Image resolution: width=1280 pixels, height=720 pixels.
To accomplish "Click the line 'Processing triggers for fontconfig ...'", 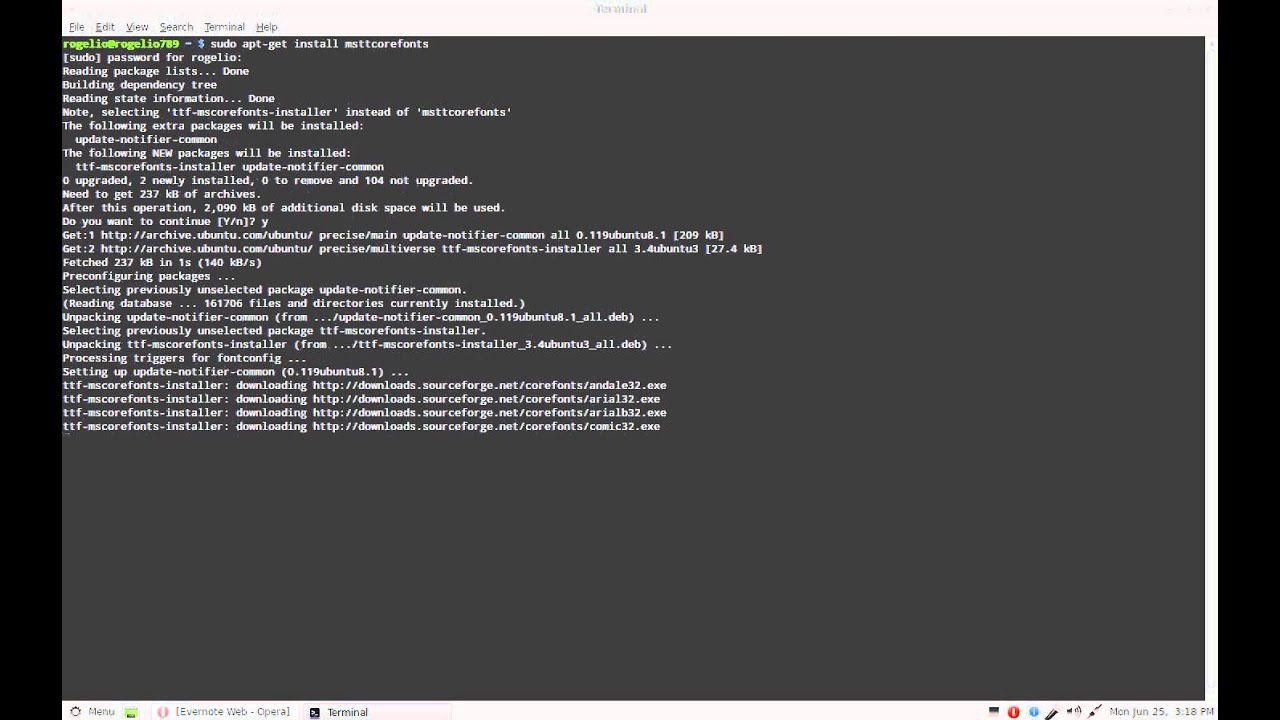I will (x=184, y=358).
